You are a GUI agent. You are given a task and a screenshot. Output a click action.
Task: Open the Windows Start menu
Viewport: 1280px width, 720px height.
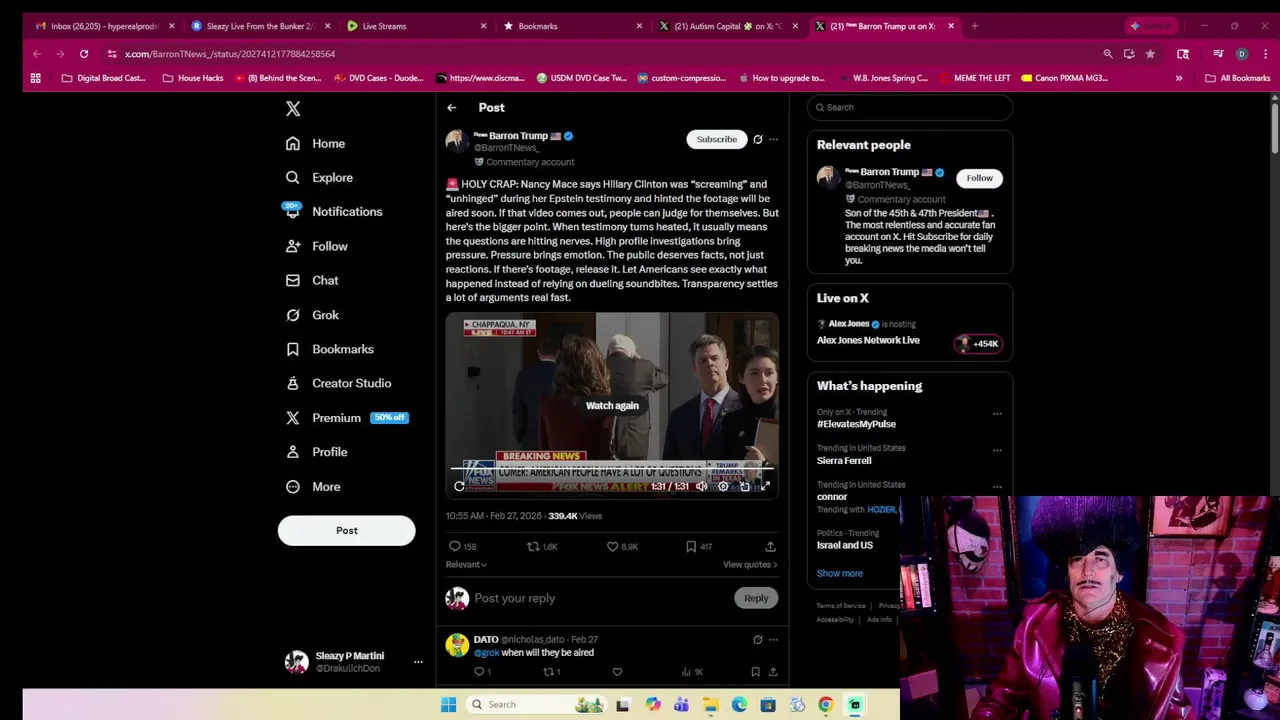pyautogui.click(x=449, y=705)
